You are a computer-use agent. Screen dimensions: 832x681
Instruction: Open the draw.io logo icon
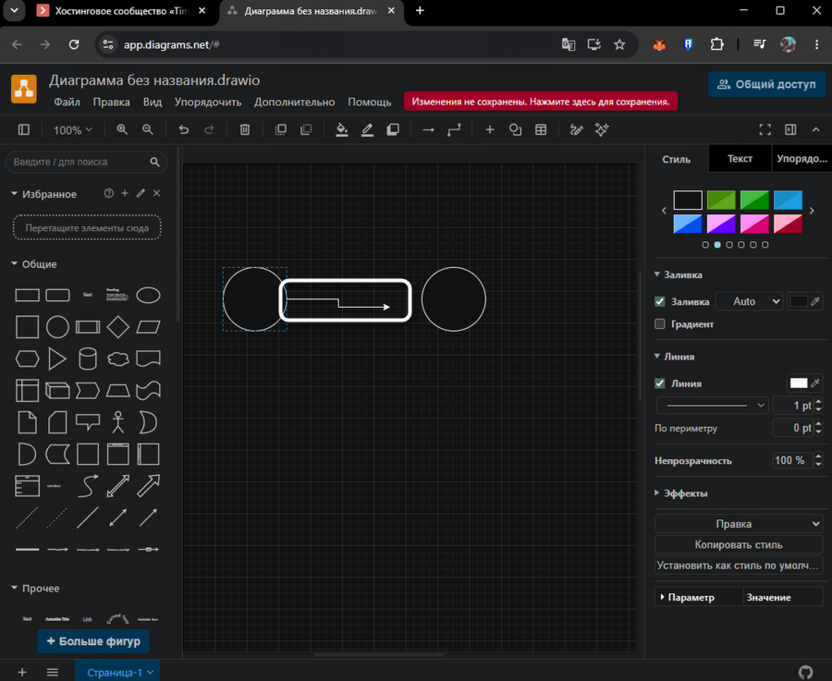coord(24,89)
